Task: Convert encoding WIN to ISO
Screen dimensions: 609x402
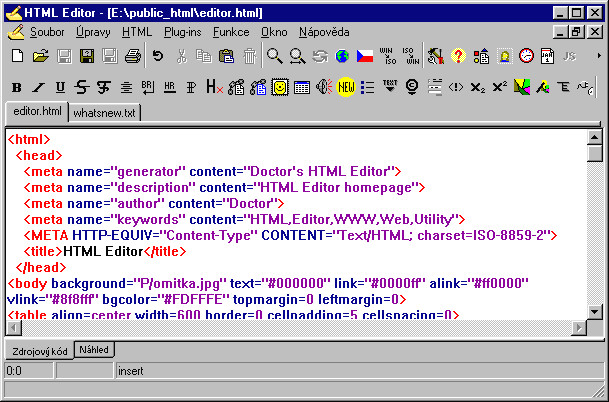Action: coord(387,56)
